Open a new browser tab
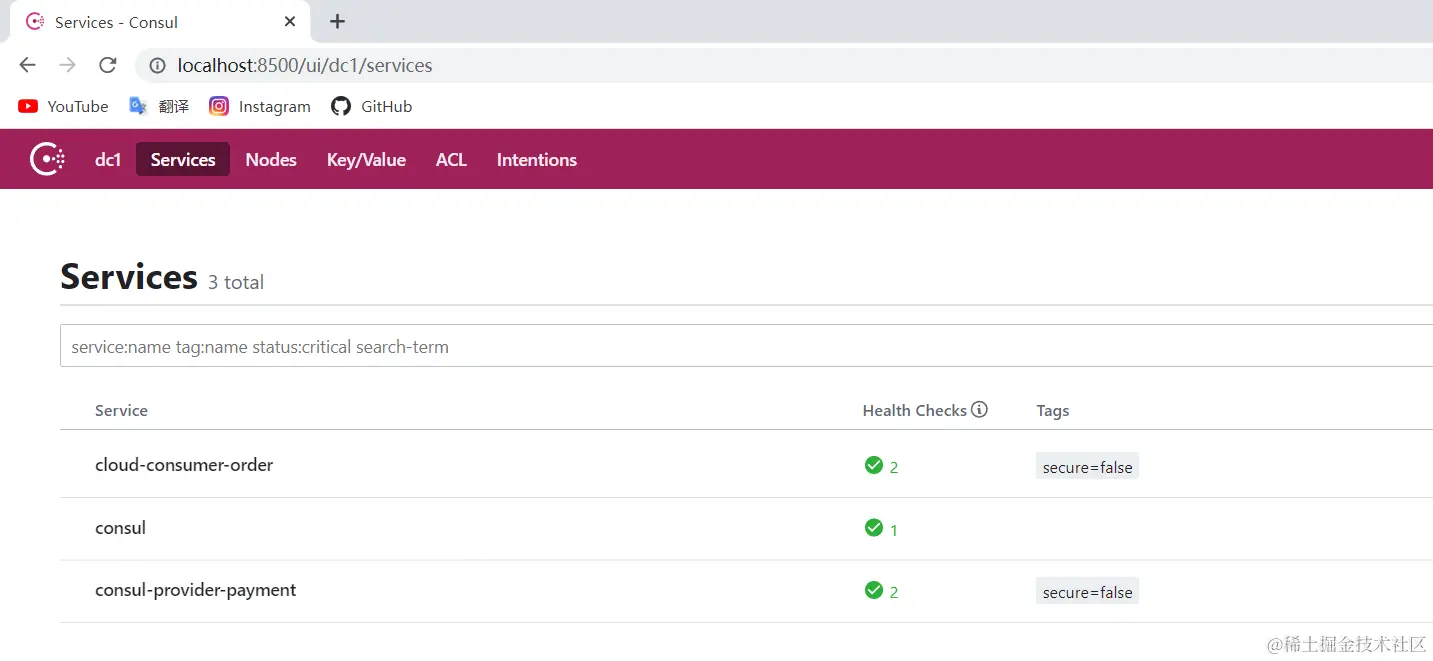 (337, 21)
